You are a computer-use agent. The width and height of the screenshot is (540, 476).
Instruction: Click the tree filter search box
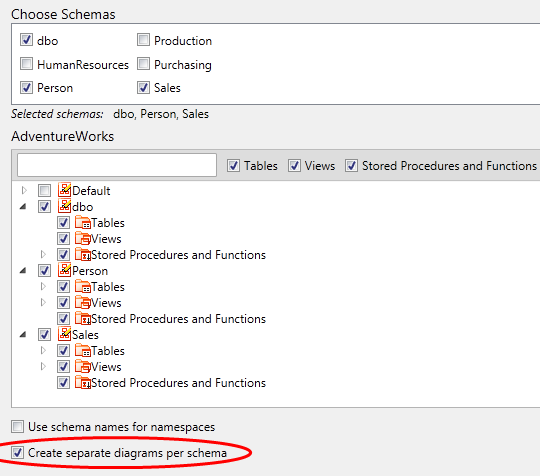[x=117, y=165]
